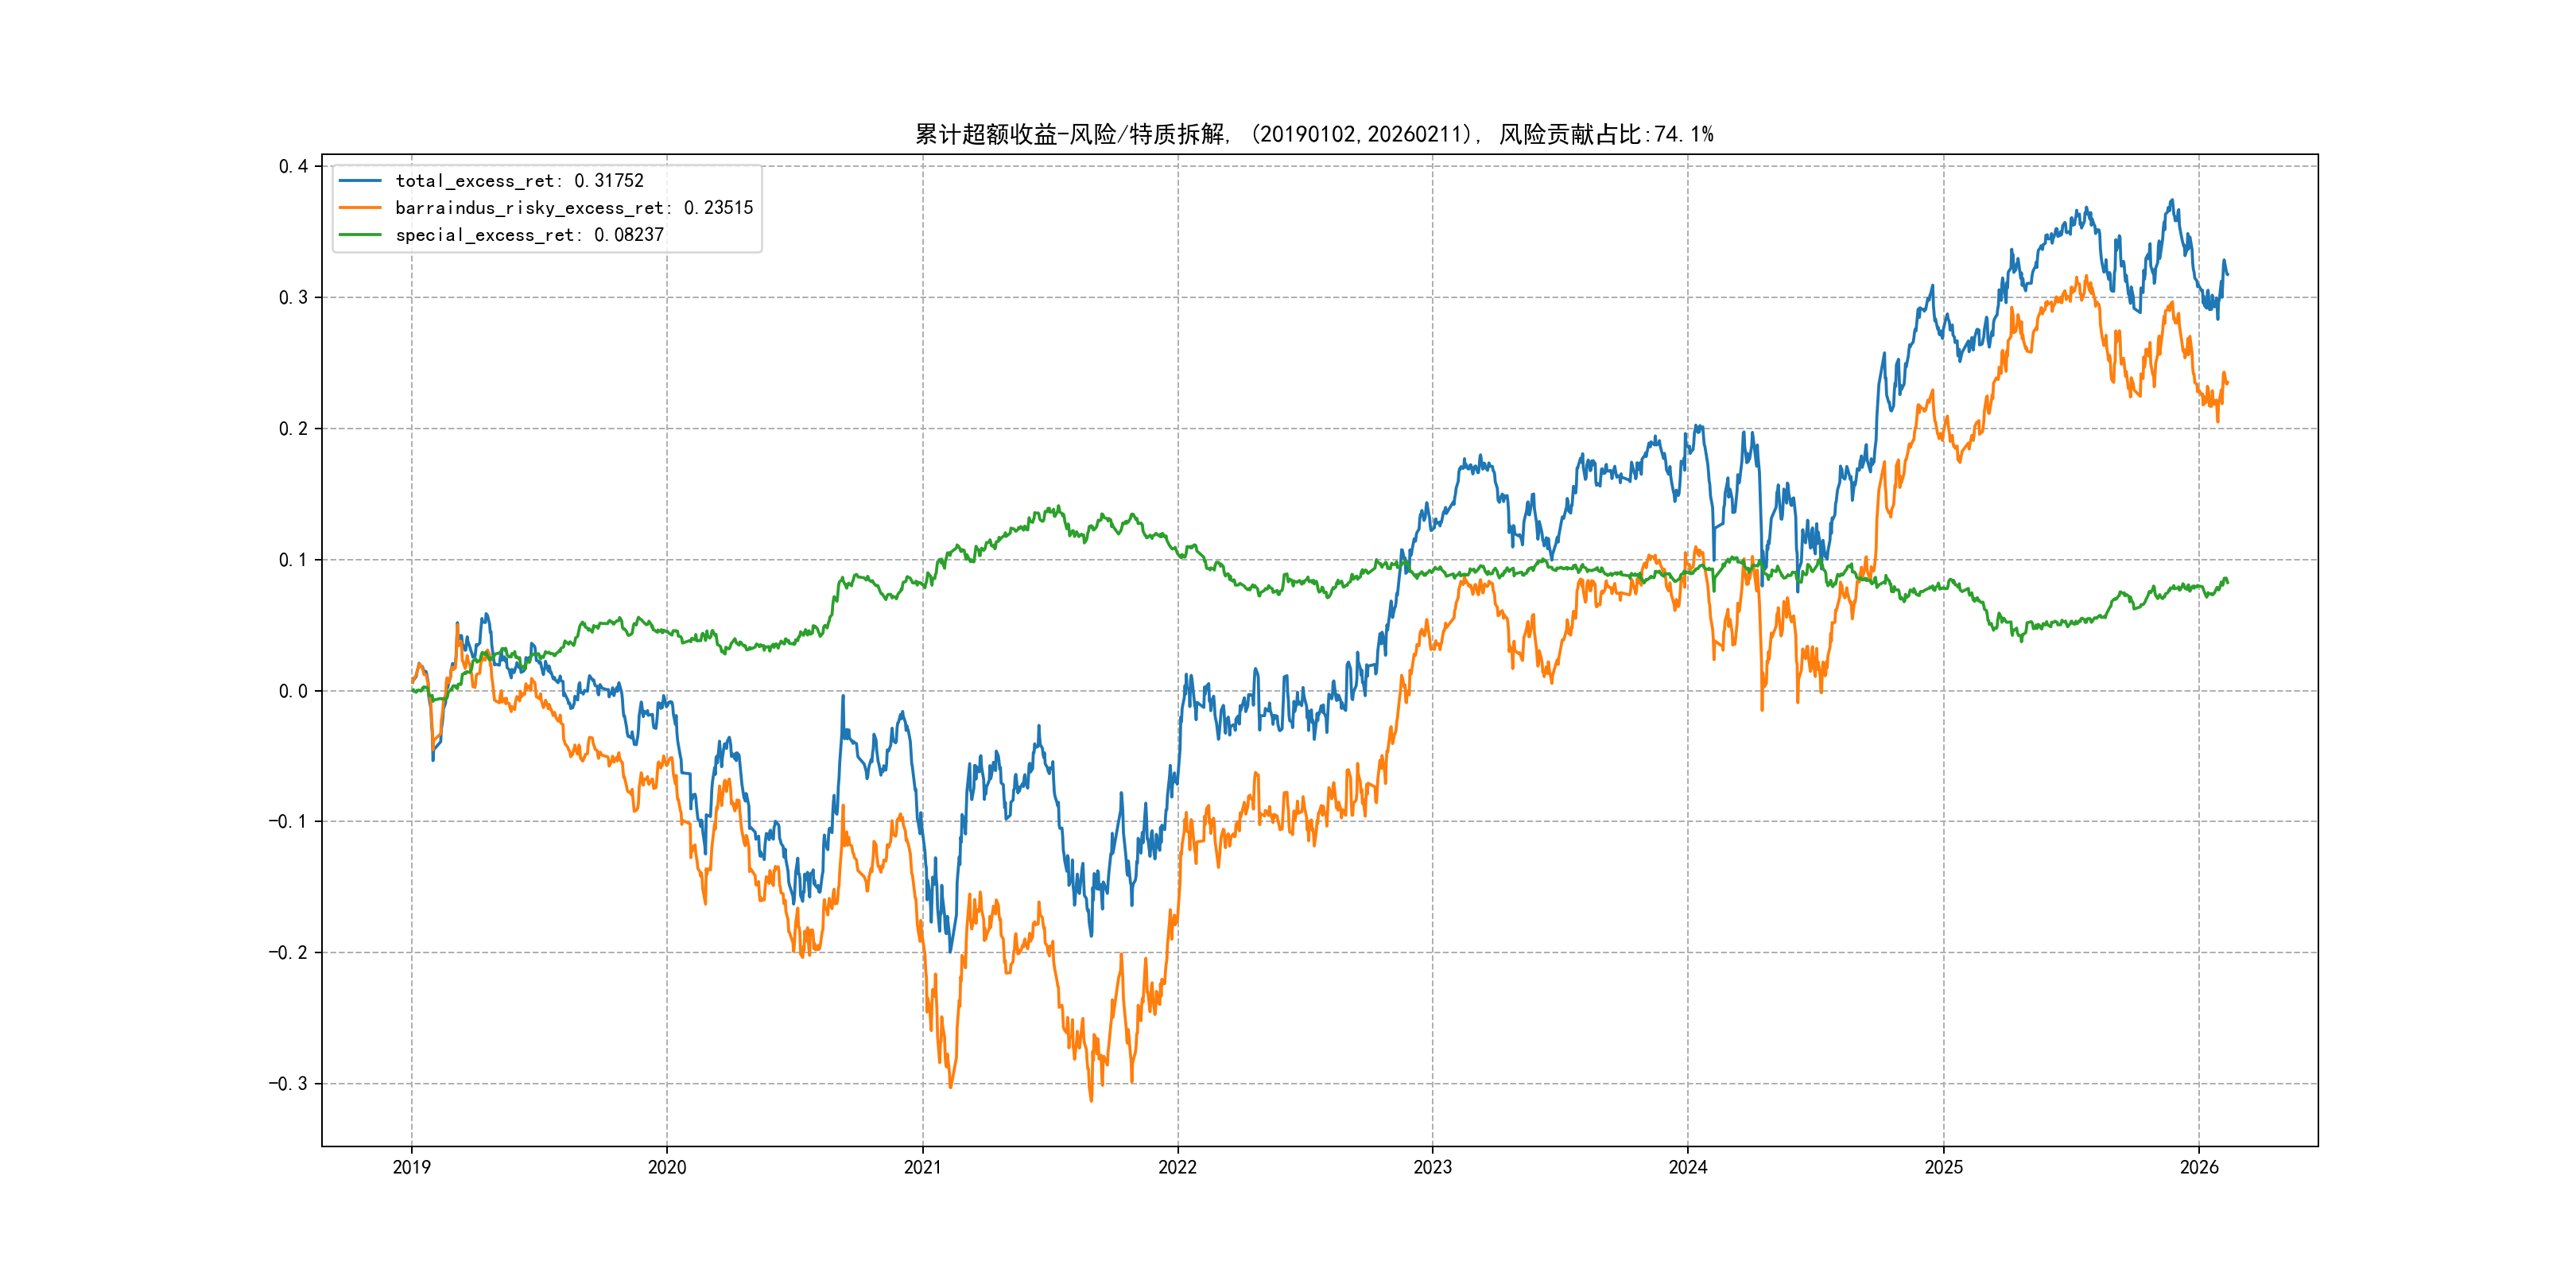The height and width of the screenshot is (1288, 2576).
Task: Select the barraindus_risky_excess_ret: 0.23515 legend label
Action: 574,208
